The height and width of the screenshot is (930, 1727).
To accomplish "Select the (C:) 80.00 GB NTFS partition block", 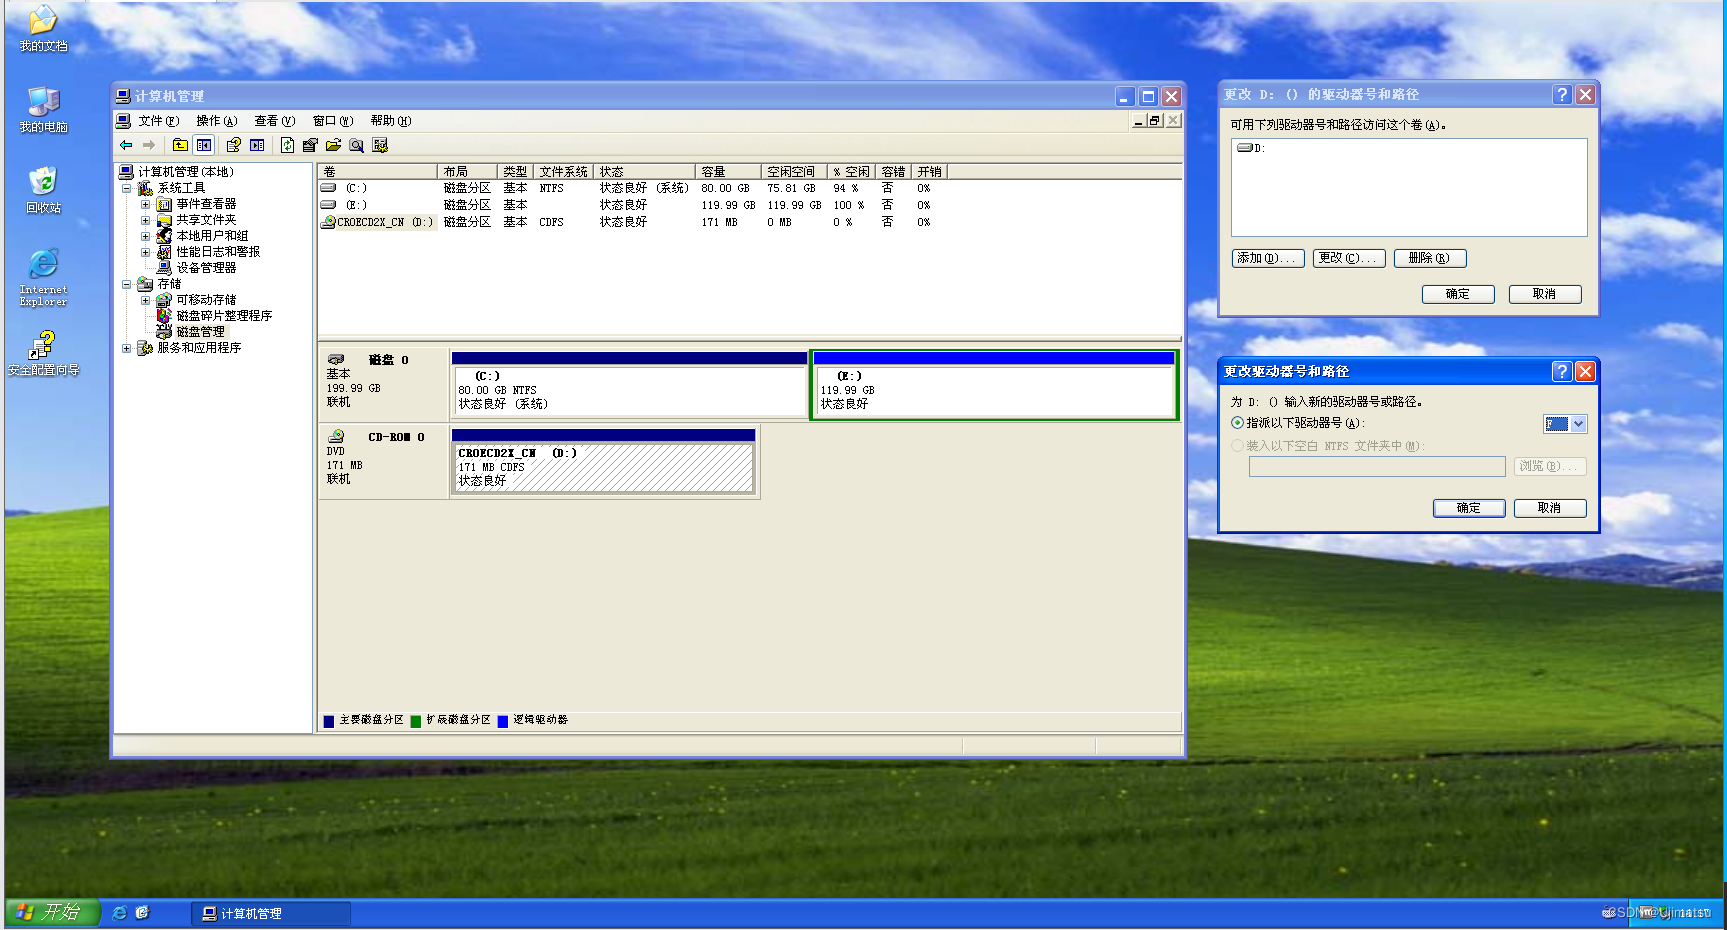I will point(629,385).
